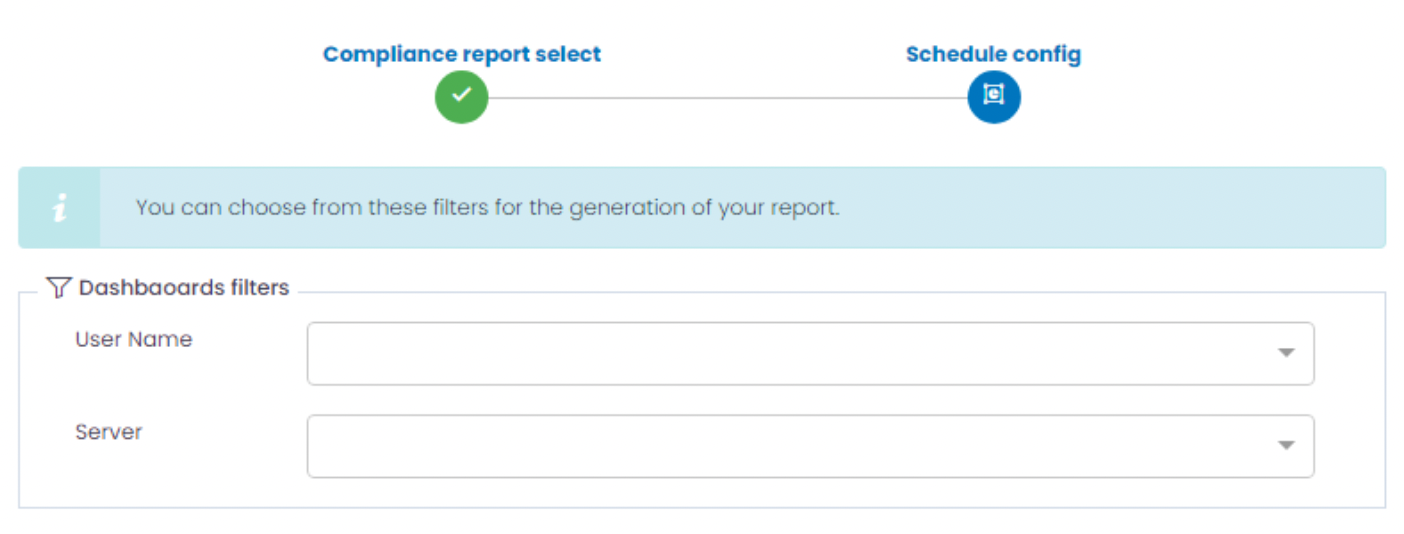Click the light blue filters information banner
Image resolution: width=1404 pixels, height=534 pixels.
[x=1100, y=208]
